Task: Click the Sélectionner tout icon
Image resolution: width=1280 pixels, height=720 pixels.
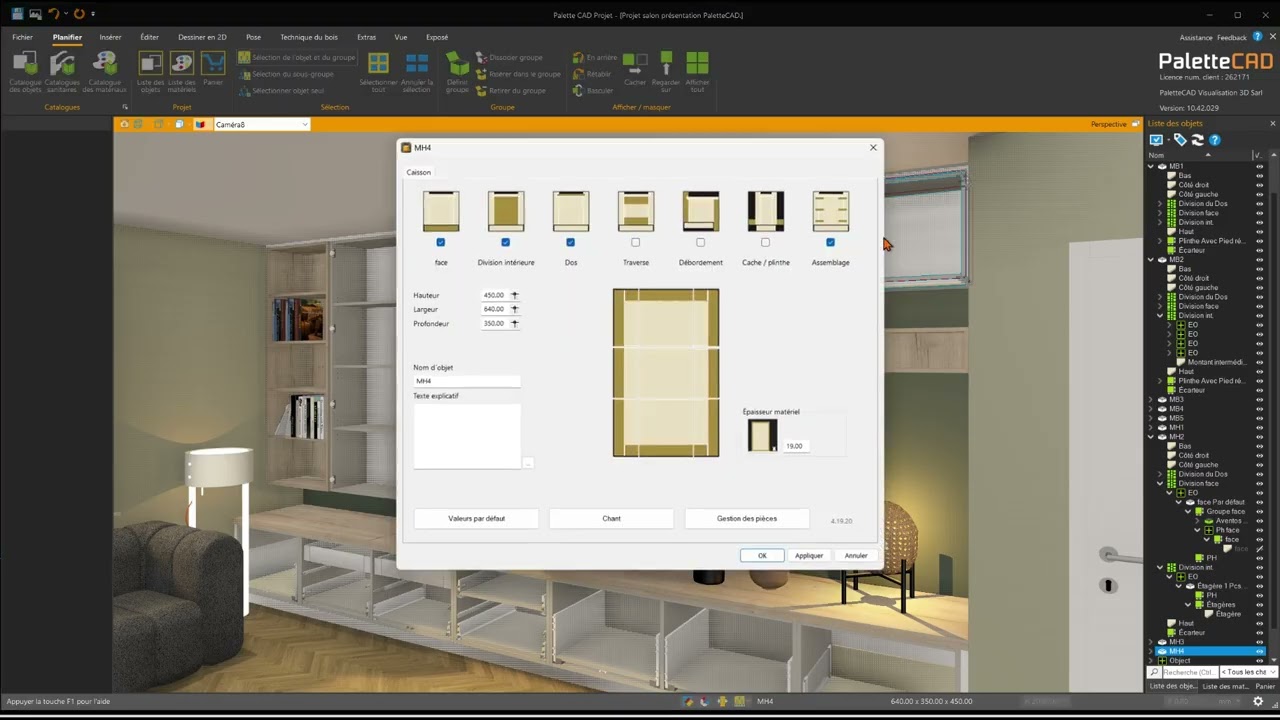Action: 378,64
